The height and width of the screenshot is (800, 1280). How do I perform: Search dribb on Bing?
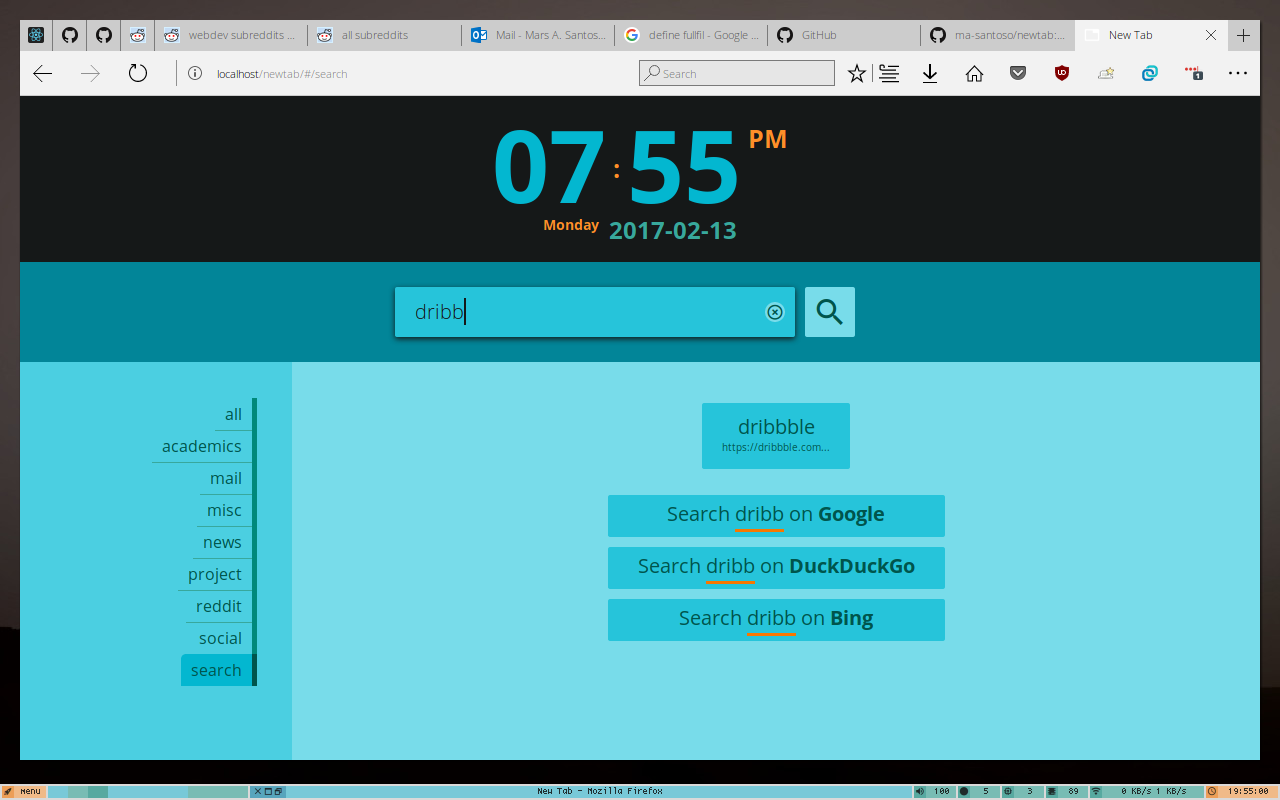click(x=776, y=620)
